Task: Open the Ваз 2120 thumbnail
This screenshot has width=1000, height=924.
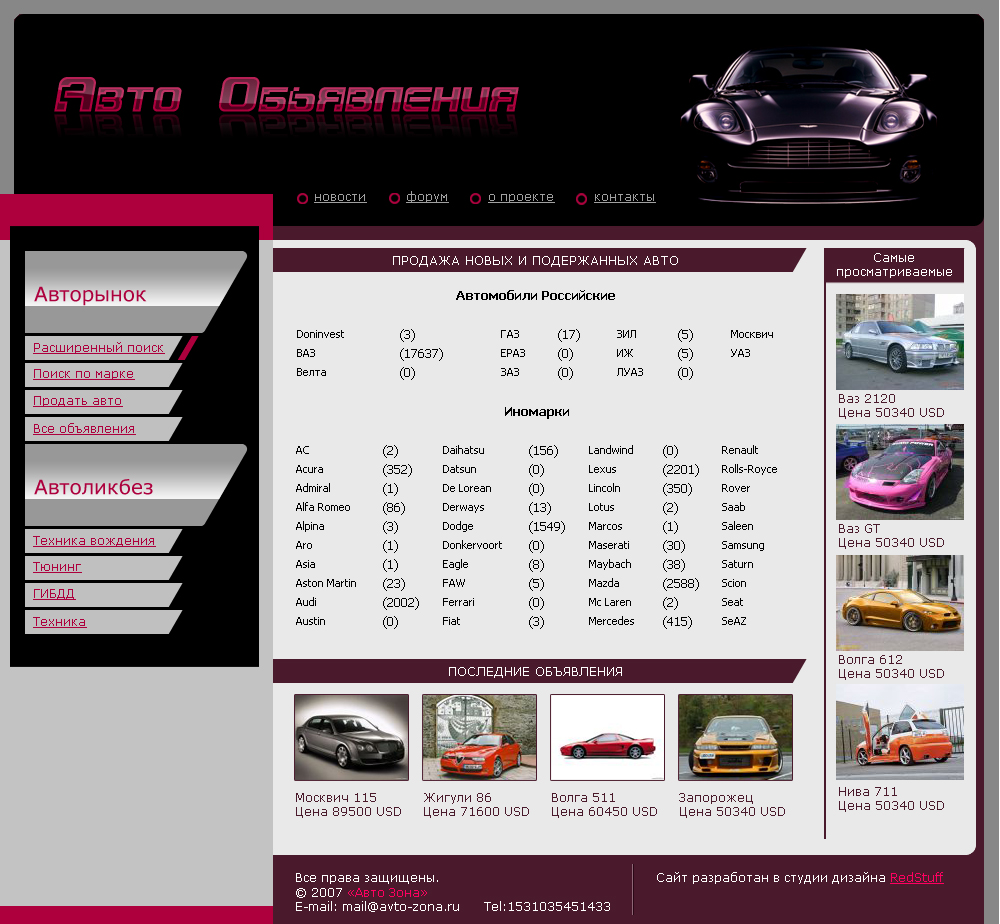Action: [x=900, y=342]
